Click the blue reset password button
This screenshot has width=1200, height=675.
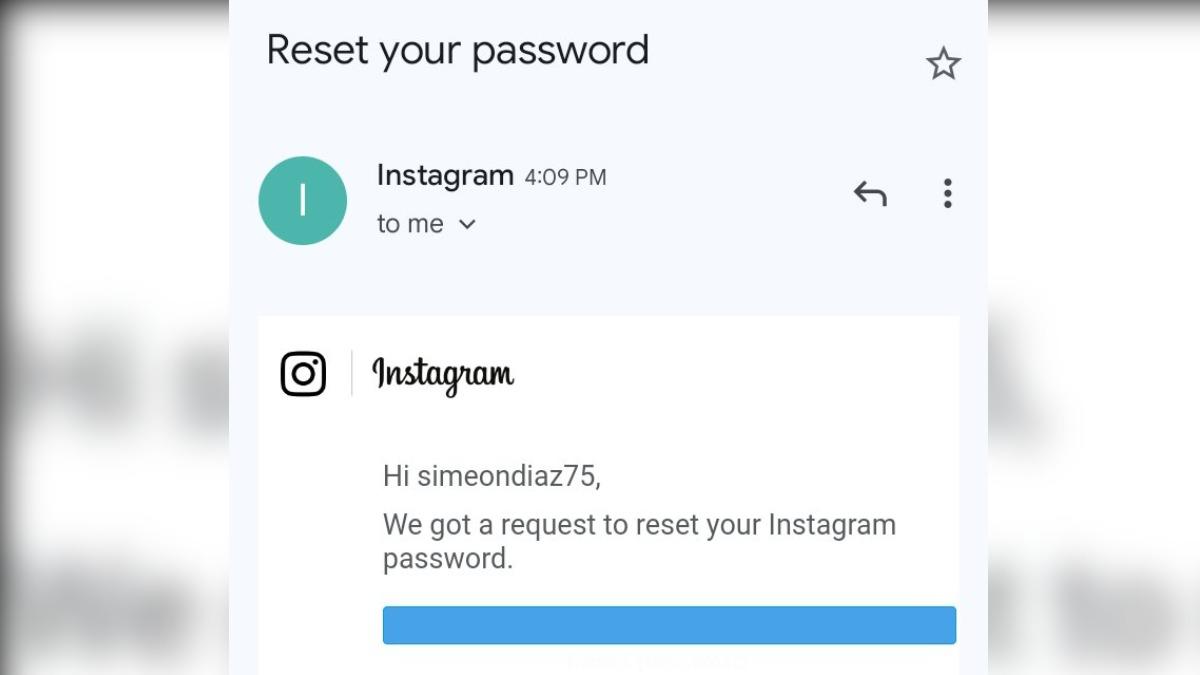coord(669,625)
